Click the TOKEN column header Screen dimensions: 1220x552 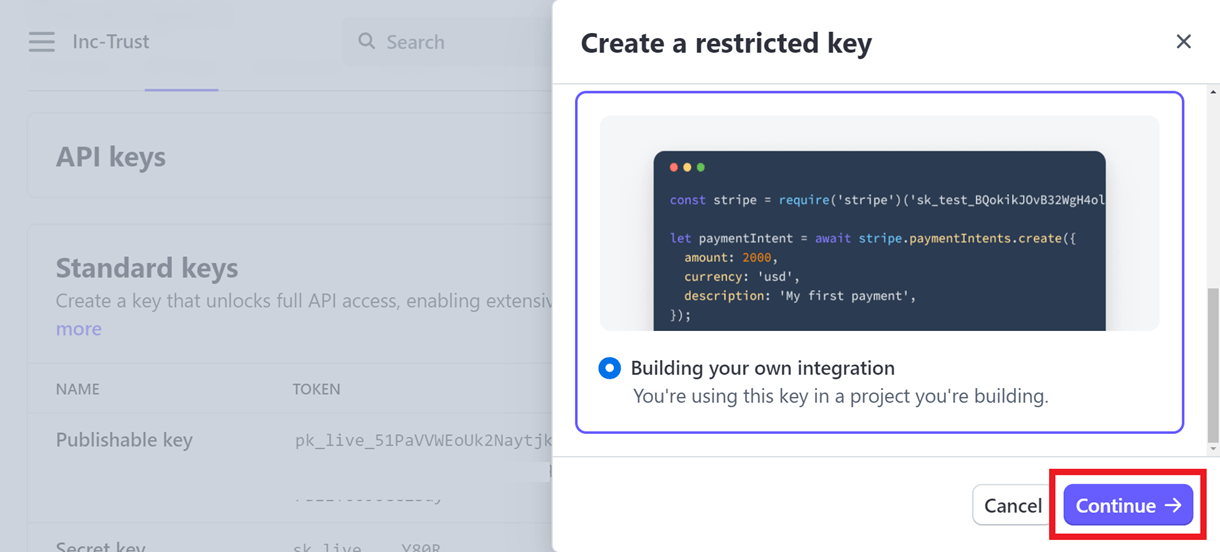coord(316,389)
